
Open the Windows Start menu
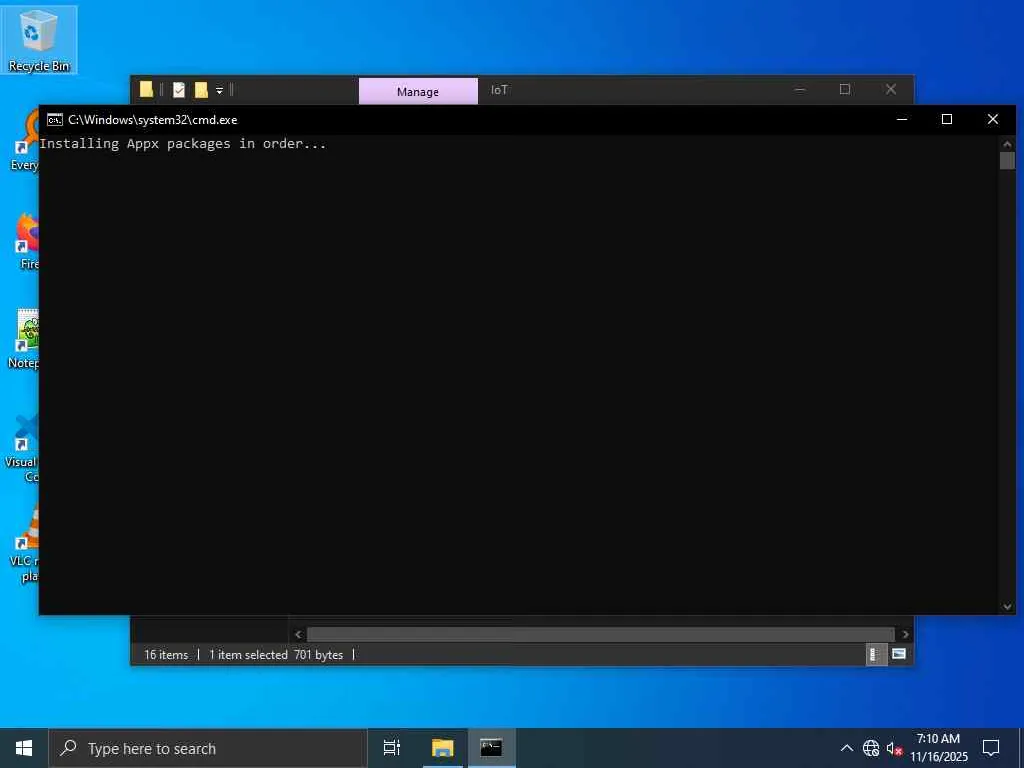(x=24, y=748)
